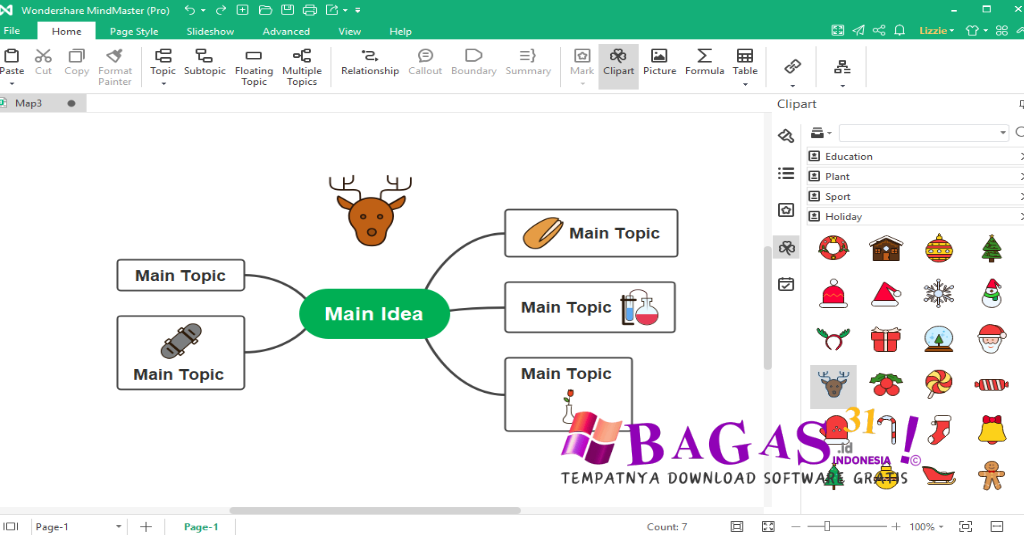Select the Santa Claus face clipart

[x=991, y=338]
